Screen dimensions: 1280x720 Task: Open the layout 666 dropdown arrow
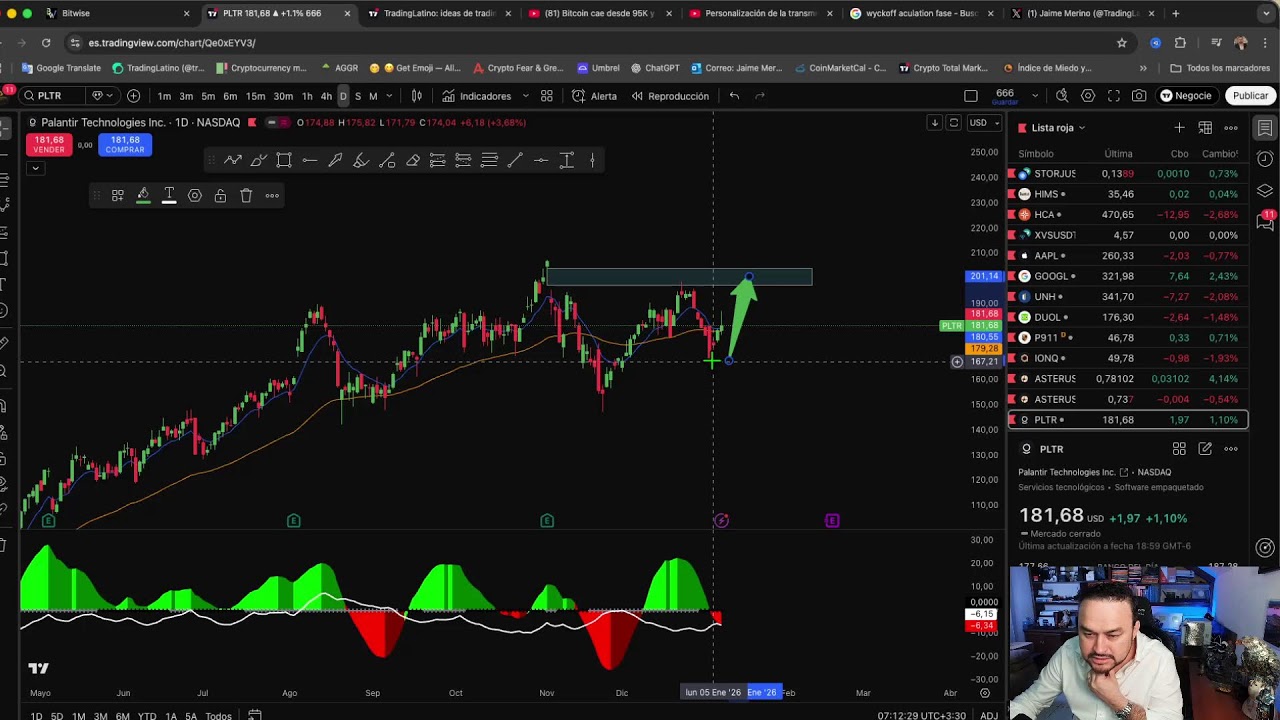pos(1035,96)
